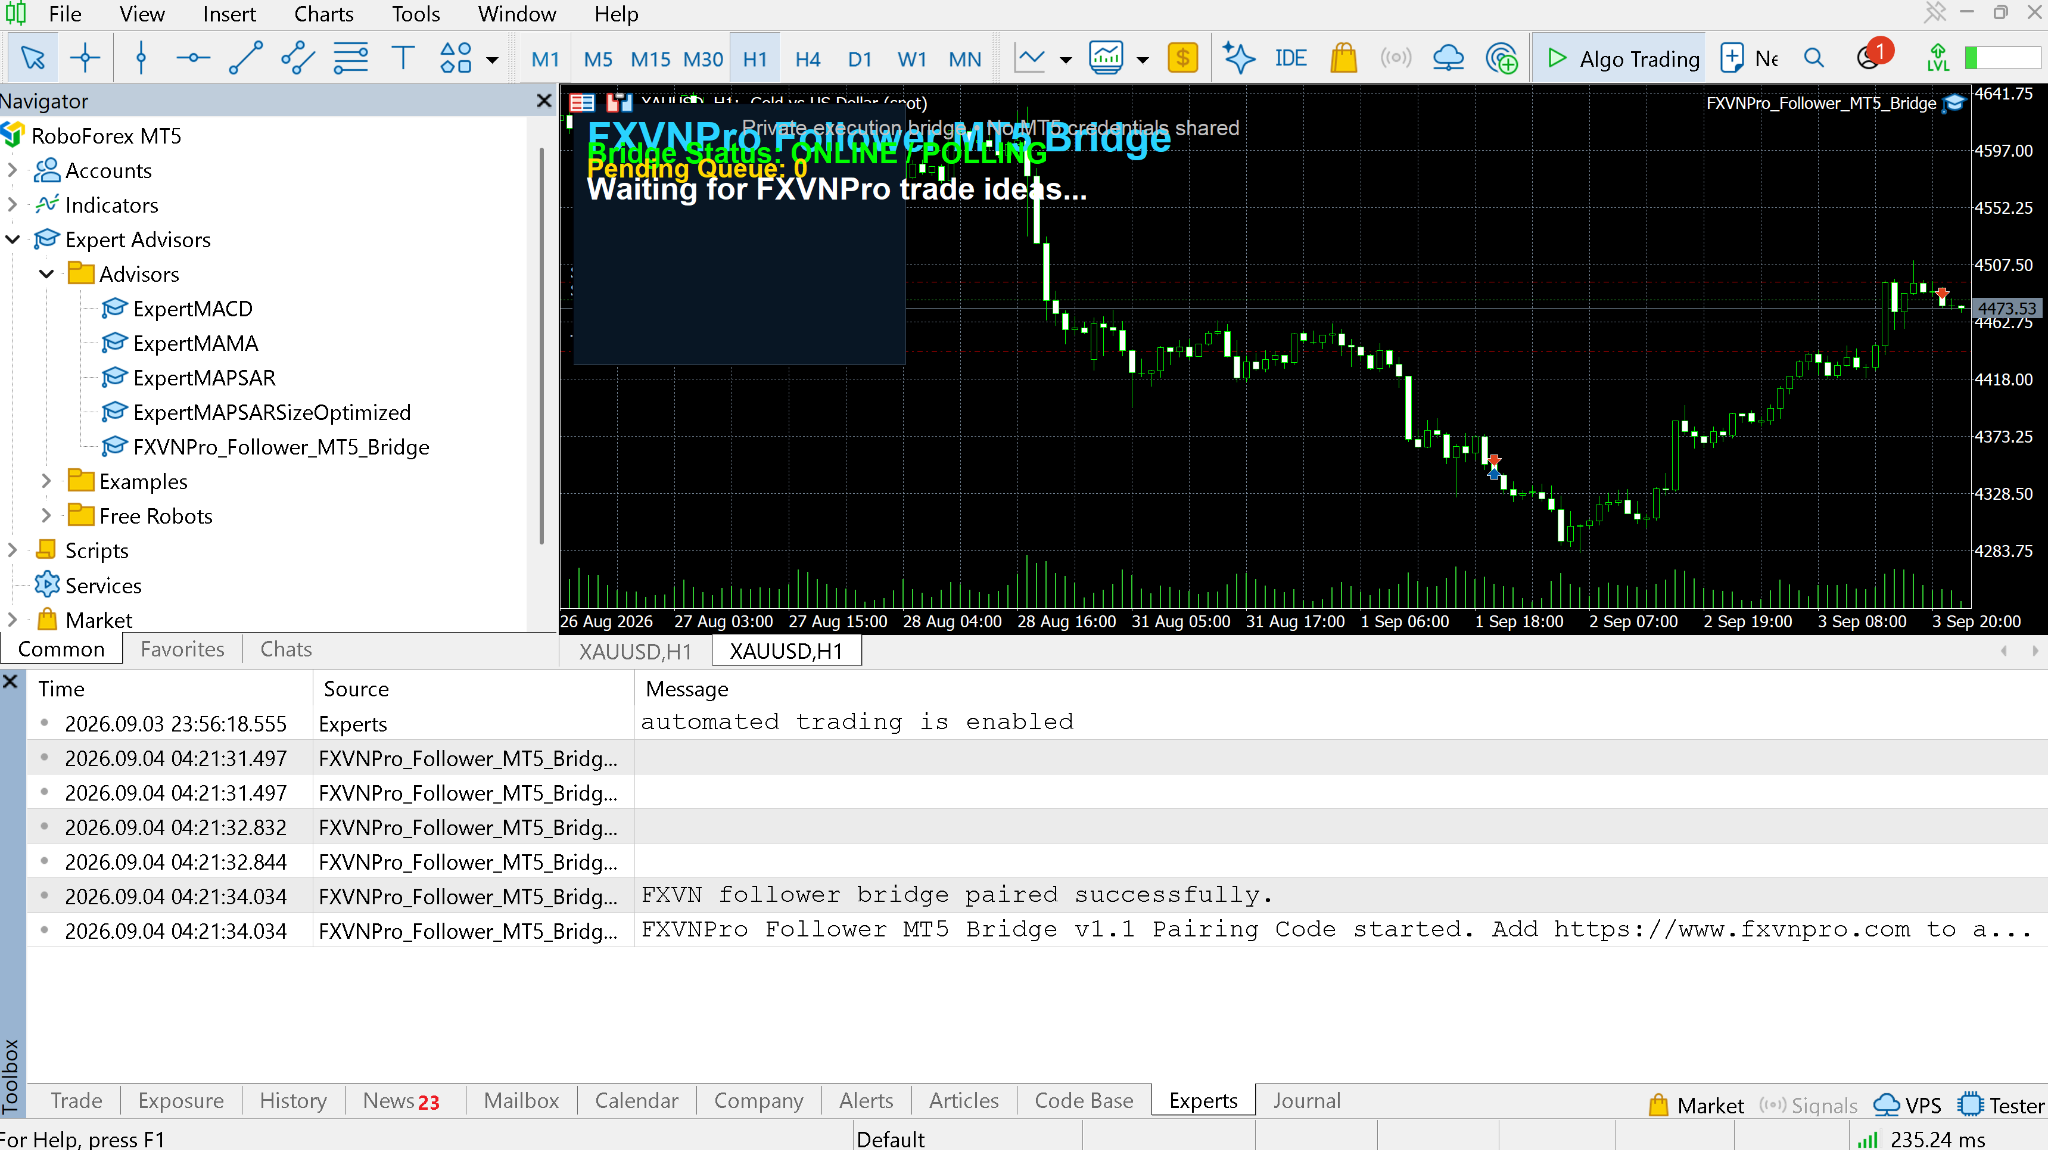Select the cursor arrow tool
Image resolution: width=2048 pixels, height=1150 pixels.
pyautogui.click(x=33, y=58)
